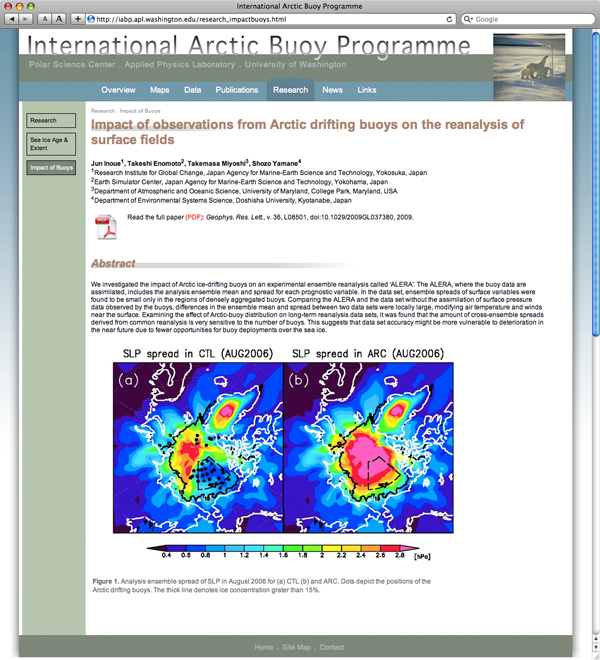The image size is (600, 660).
Task: Add bookmark with the plus button
Action: point(77,19)
